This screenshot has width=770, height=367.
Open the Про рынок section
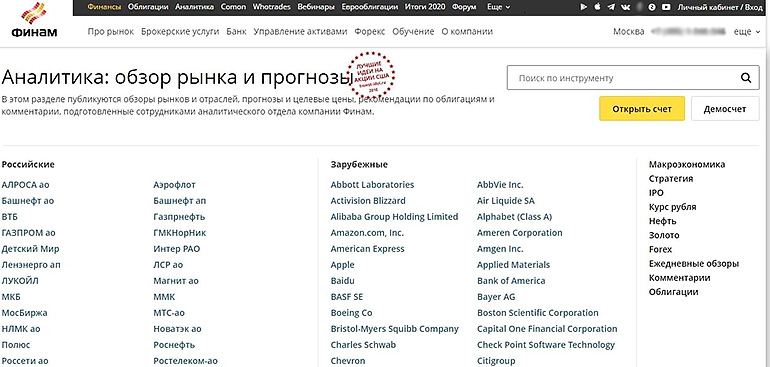[x=110, y=31]
